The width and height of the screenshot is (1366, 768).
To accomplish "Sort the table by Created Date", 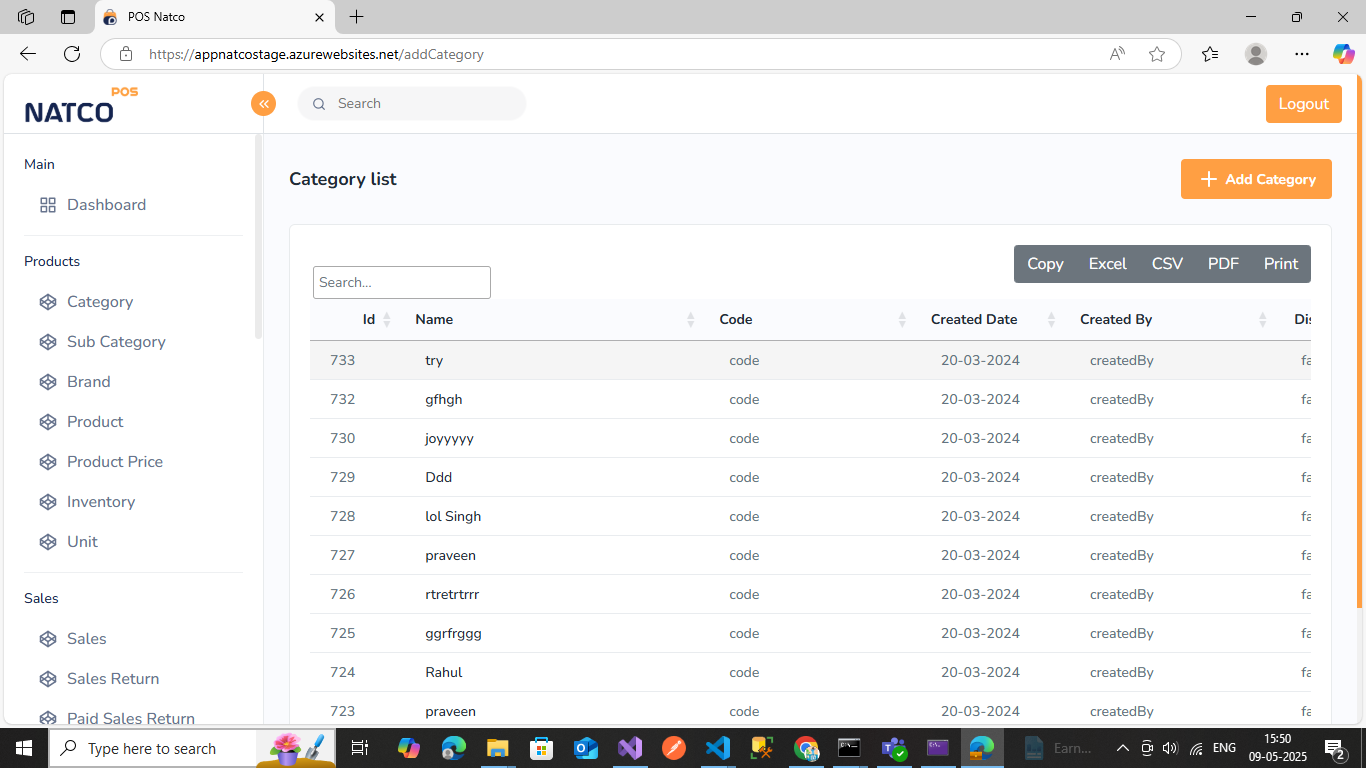I will (x=974, y=320).
